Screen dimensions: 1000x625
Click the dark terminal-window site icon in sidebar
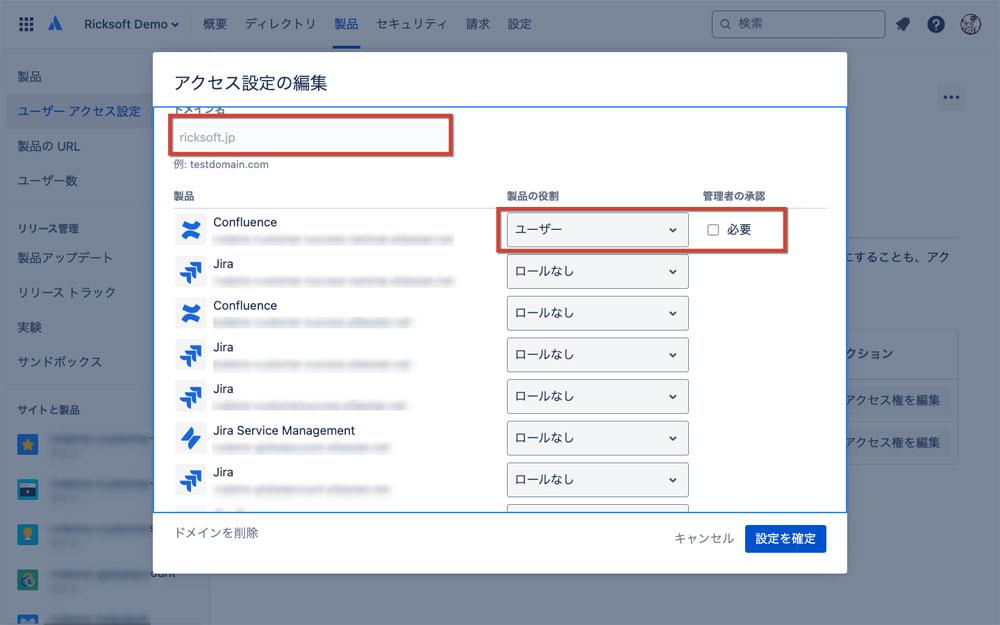point(27,489)
